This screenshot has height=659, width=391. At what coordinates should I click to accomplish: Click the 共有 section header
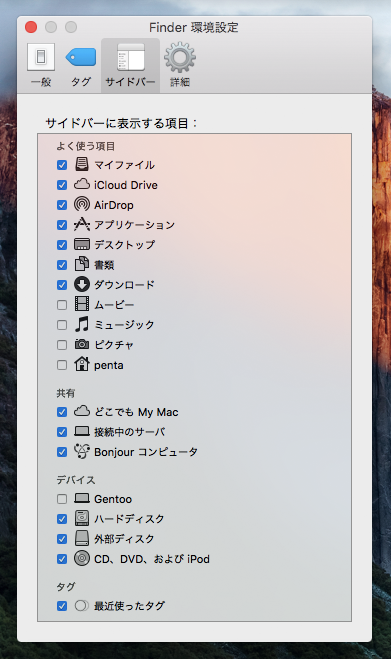click(x=66, y=393)
